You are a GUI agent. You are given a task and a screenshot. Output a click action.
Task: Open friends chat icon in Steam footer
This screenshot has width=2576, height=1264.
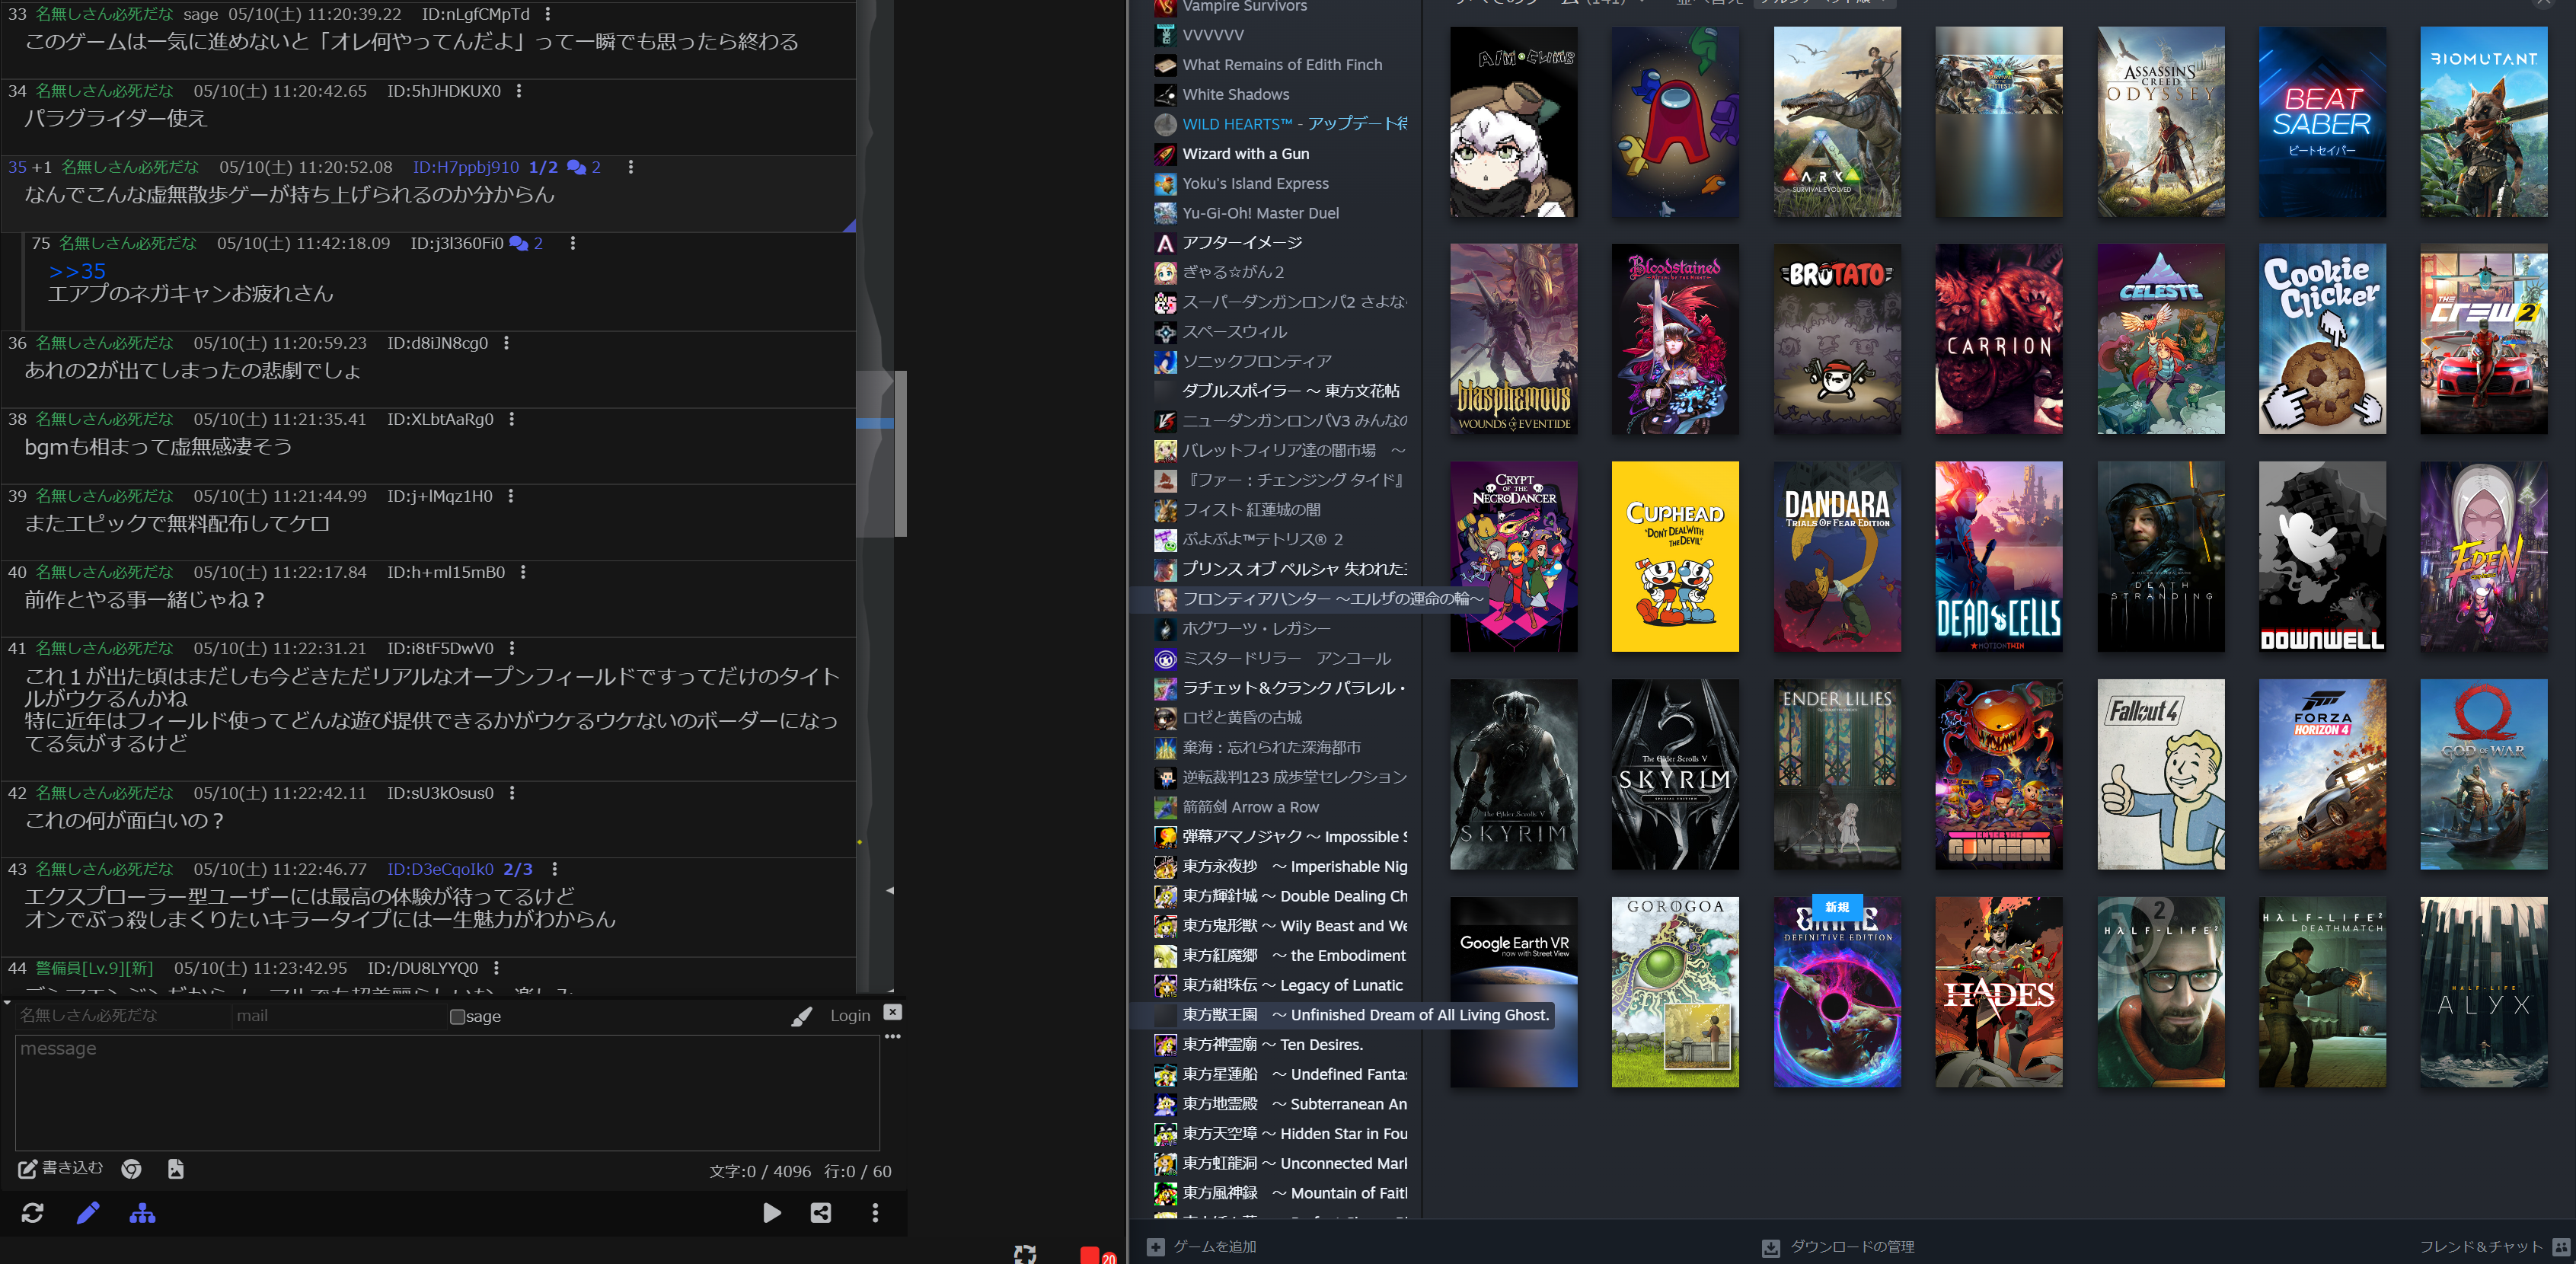(x=2561, y=1247)
